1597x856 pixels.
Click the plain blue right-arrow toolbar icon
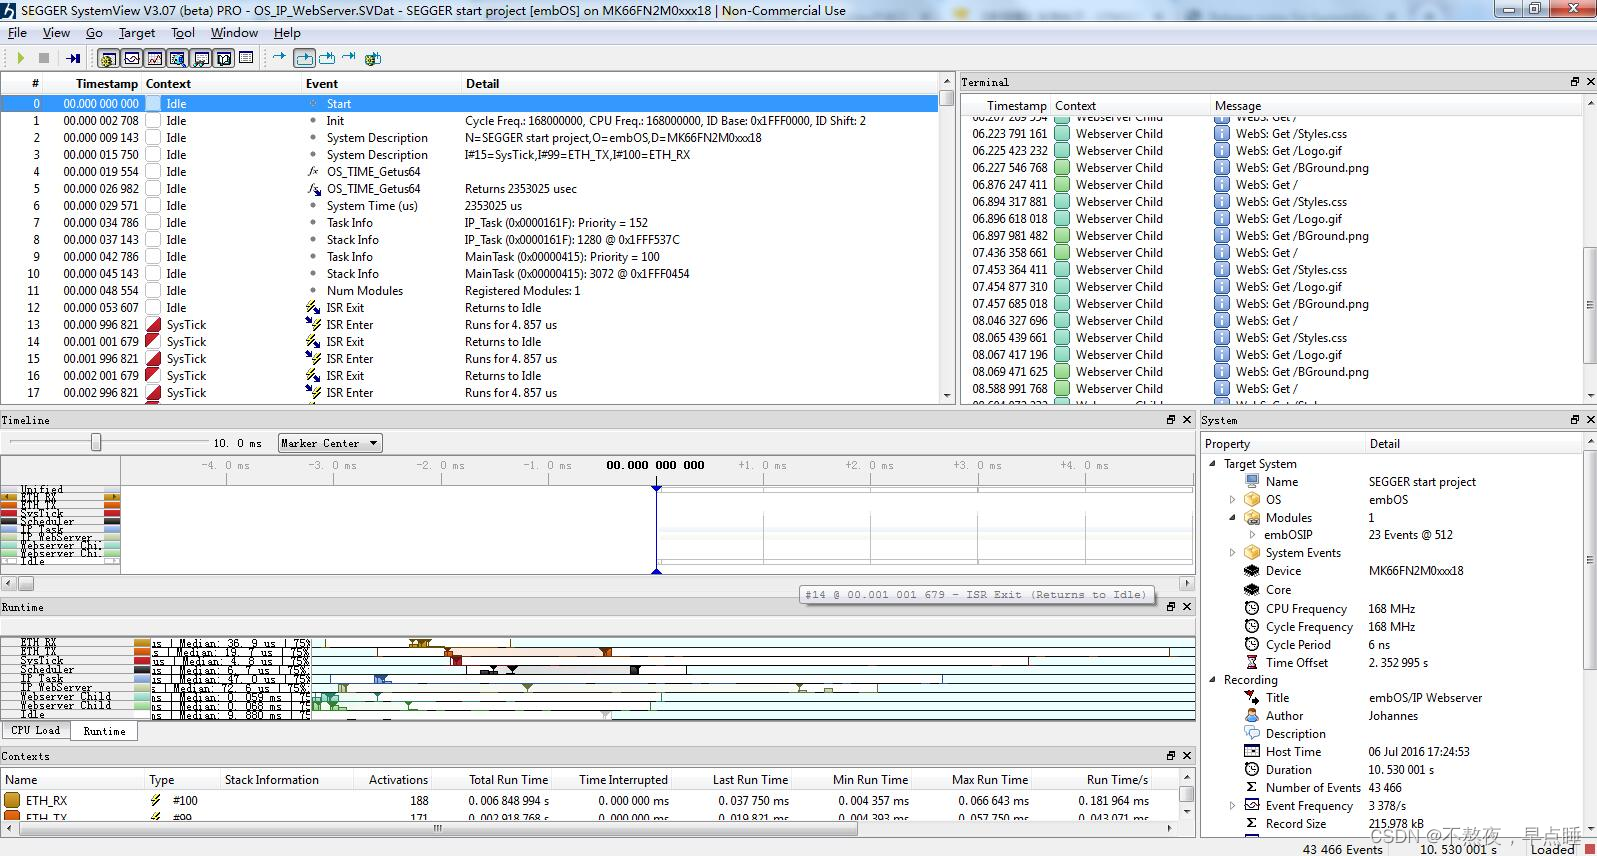[279, 57]
